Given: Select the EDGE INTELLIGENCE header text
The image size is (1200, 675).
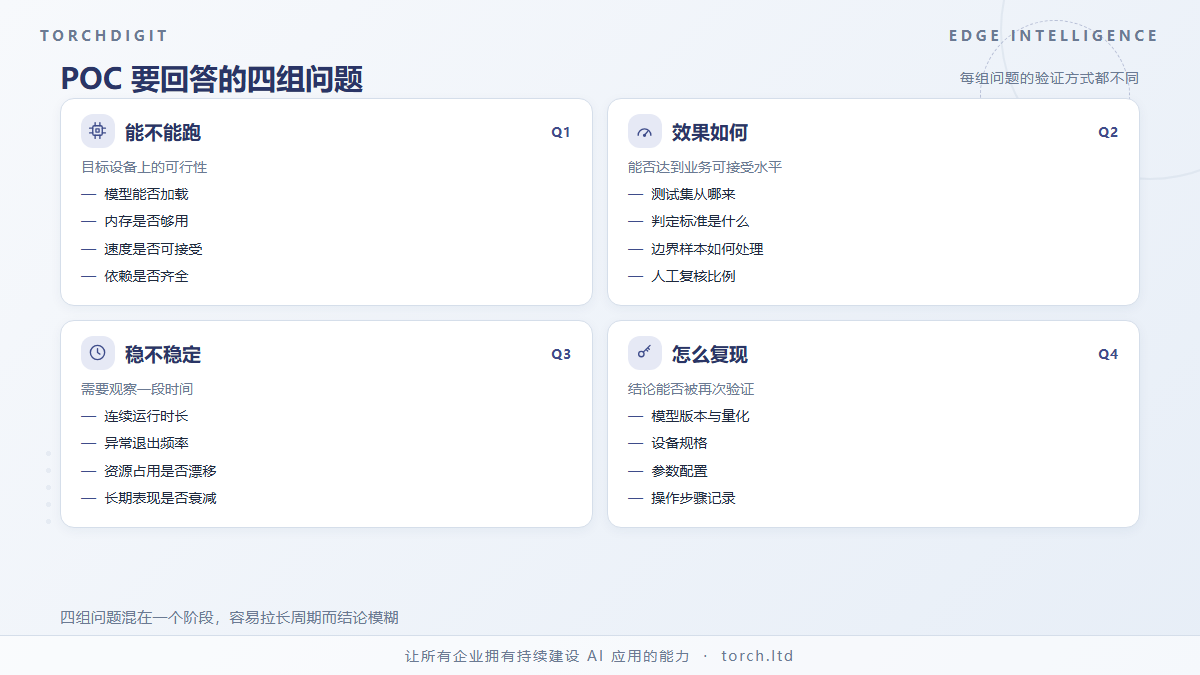Looking at the screenshot, I should click(x=1054, y=36).
